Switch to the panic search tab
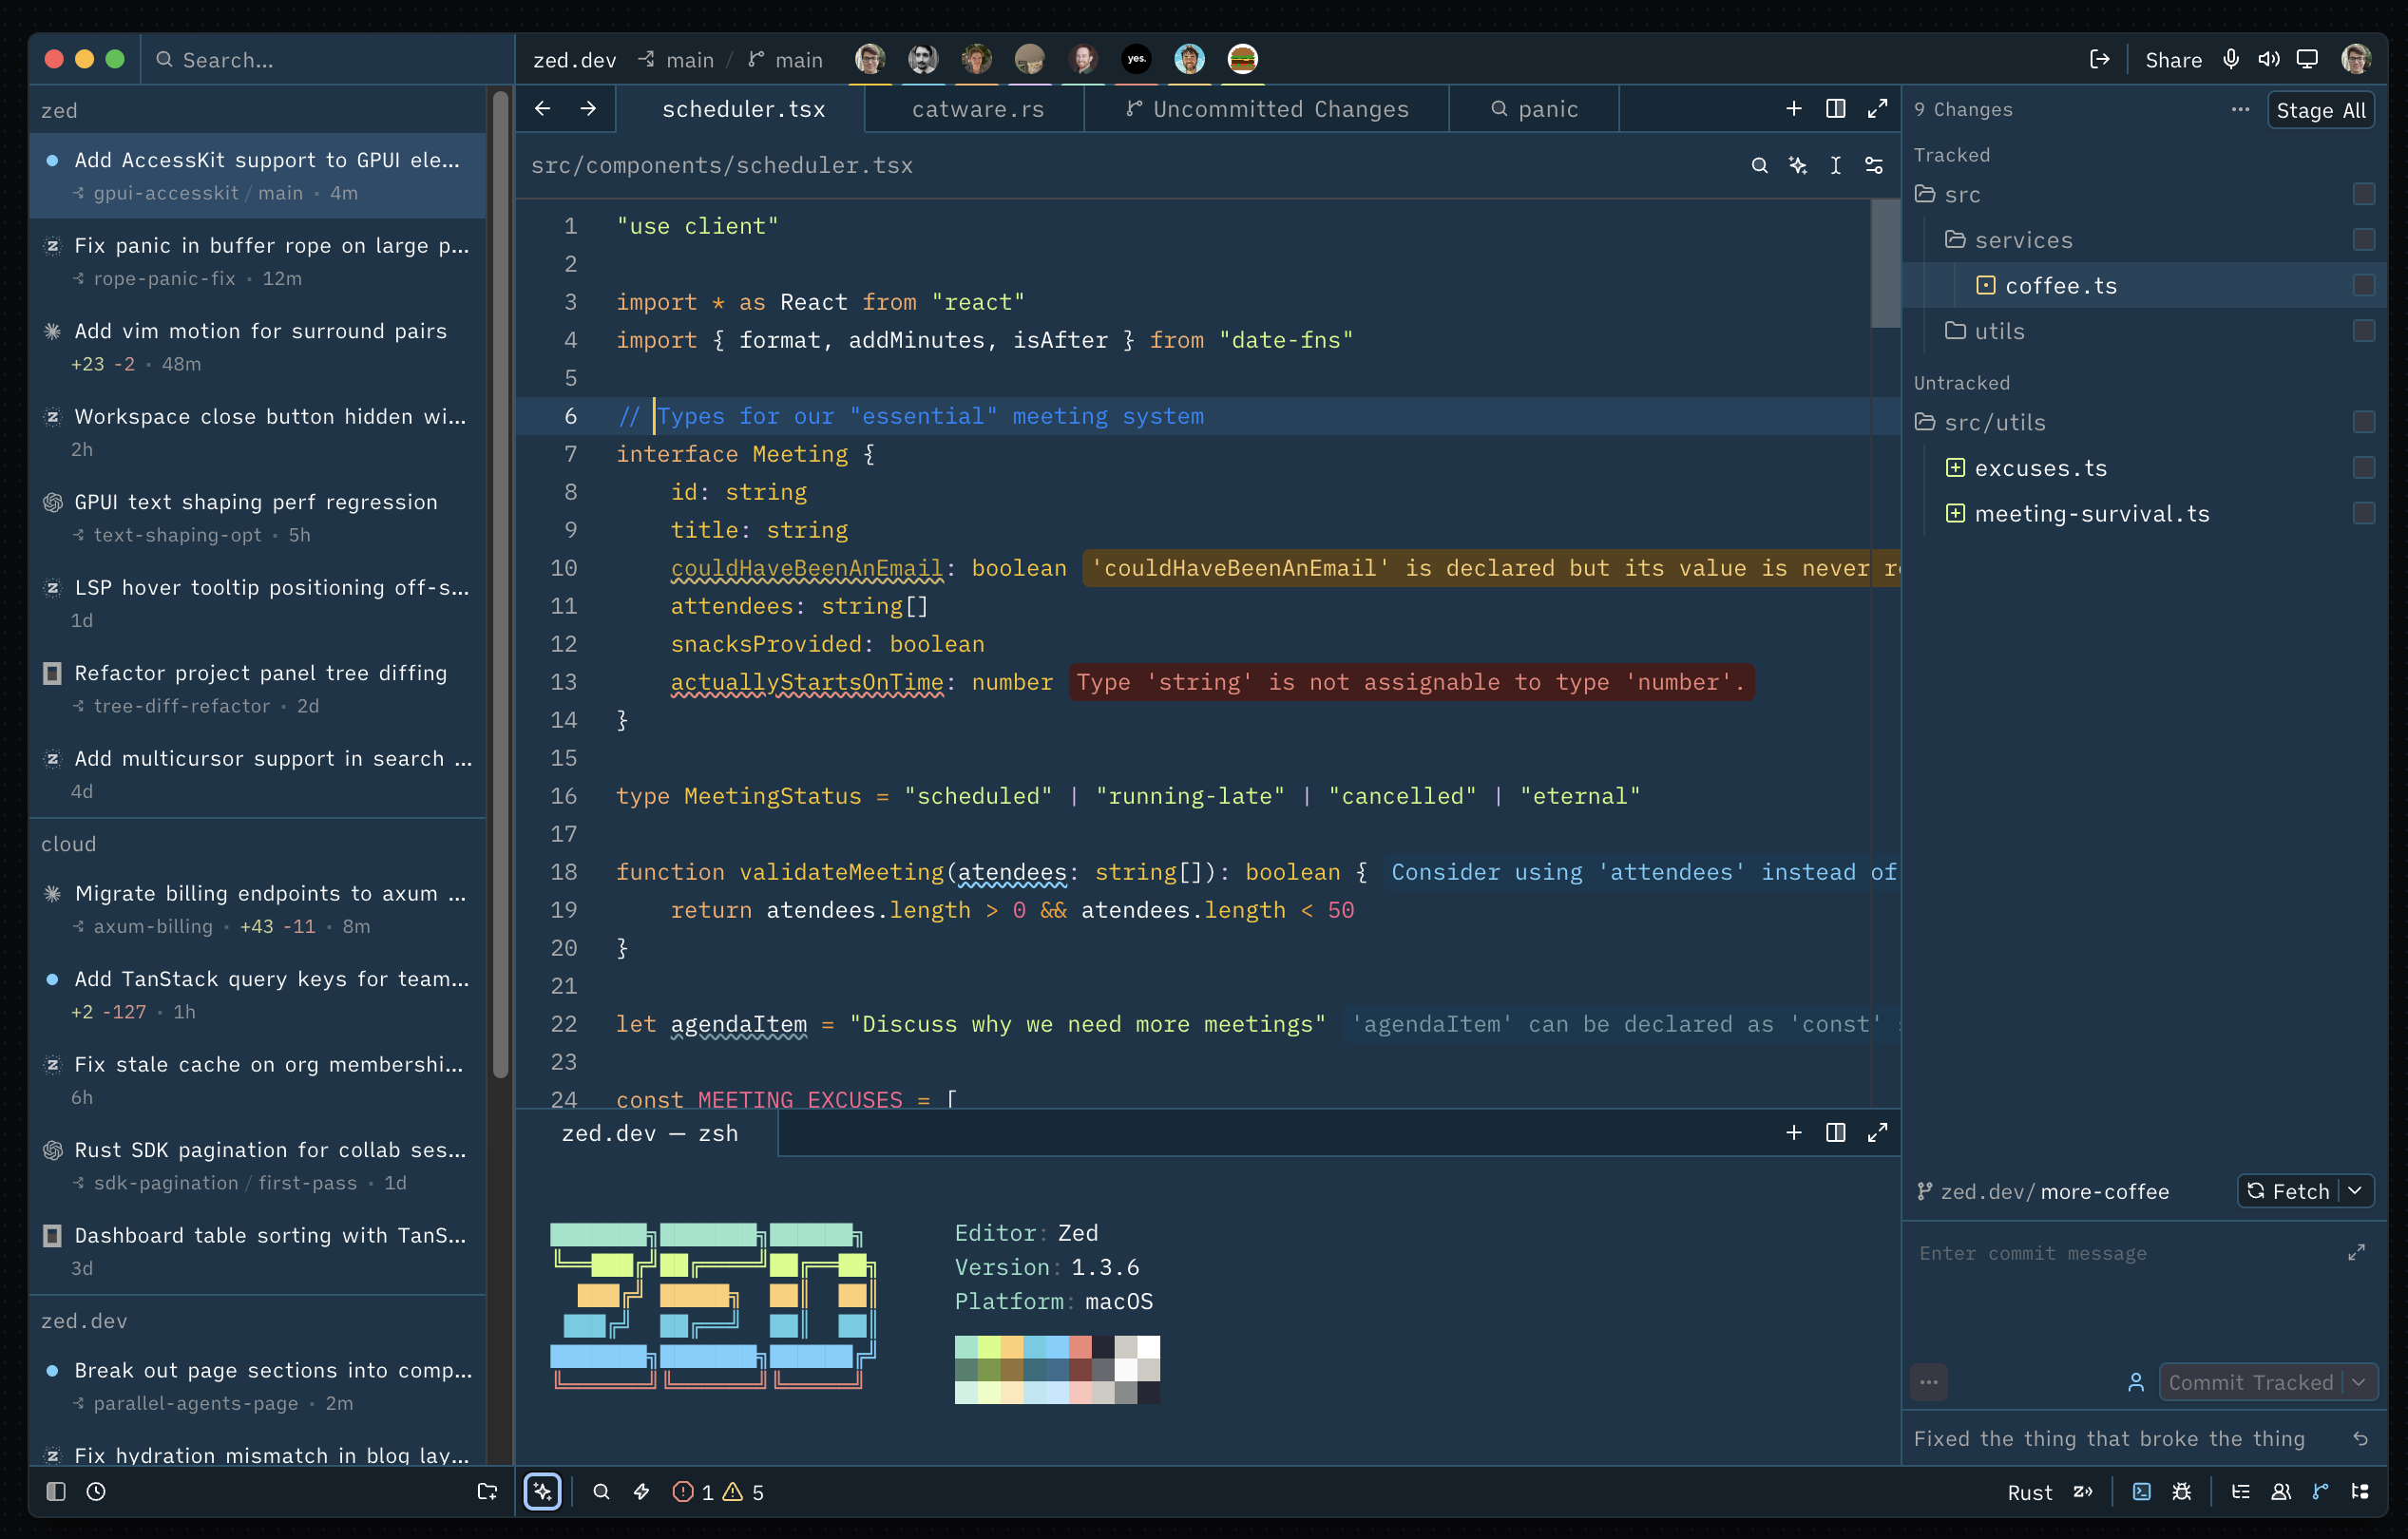 [1534, 109]
